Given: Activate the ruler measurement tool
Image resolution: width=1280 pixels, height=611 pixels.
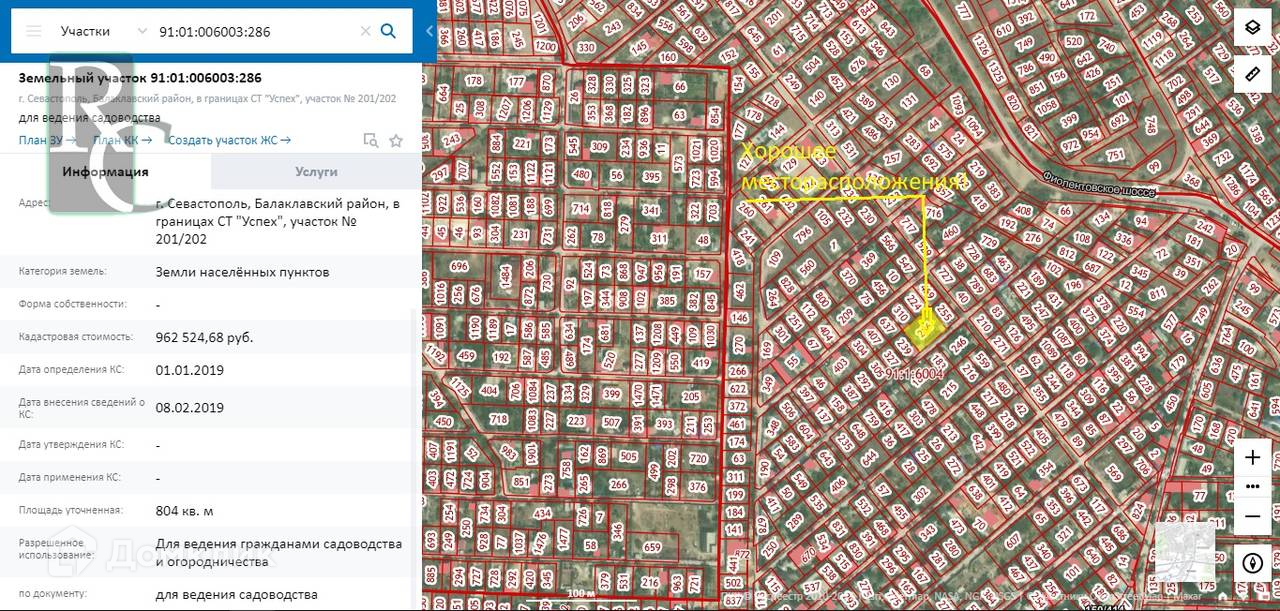Looking at the screenshot, I should pyautogui.click(x=1252, y=73).
